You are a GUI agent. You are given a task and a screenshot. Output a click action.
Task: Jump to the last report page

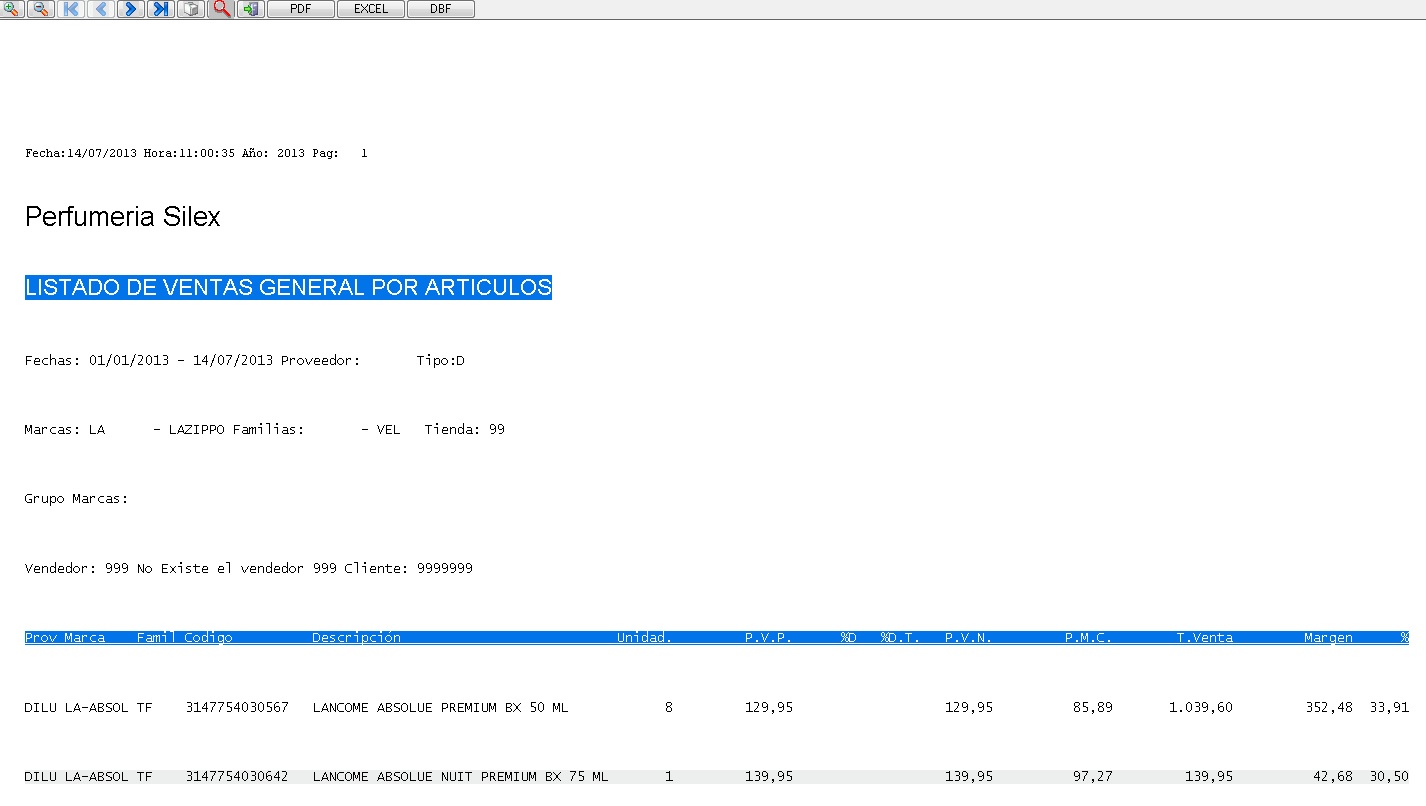click(x=161, y=9)
